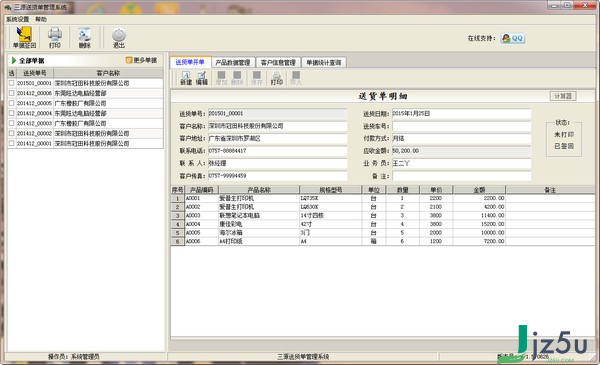This screenshot has width=600, height=365.
Task: Click the green arrow beside 全部单据
Action: [14, 60]
